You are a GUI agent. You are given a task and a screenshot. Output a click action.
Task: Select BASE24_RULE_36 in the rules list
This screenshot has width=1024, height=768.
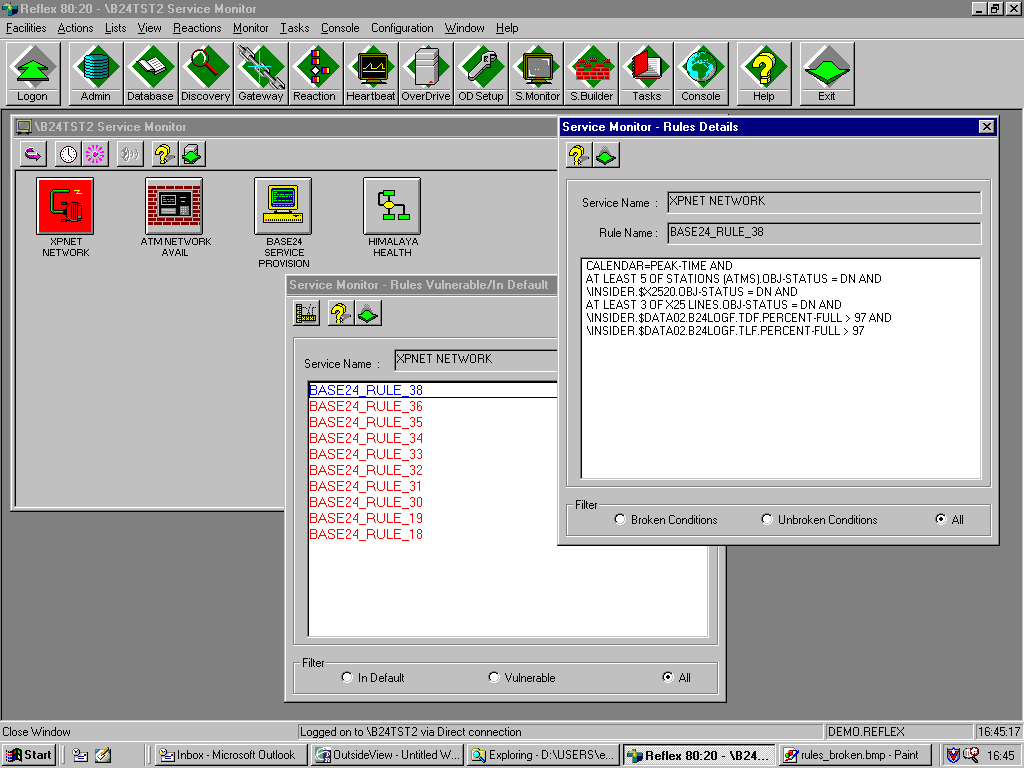366,407
